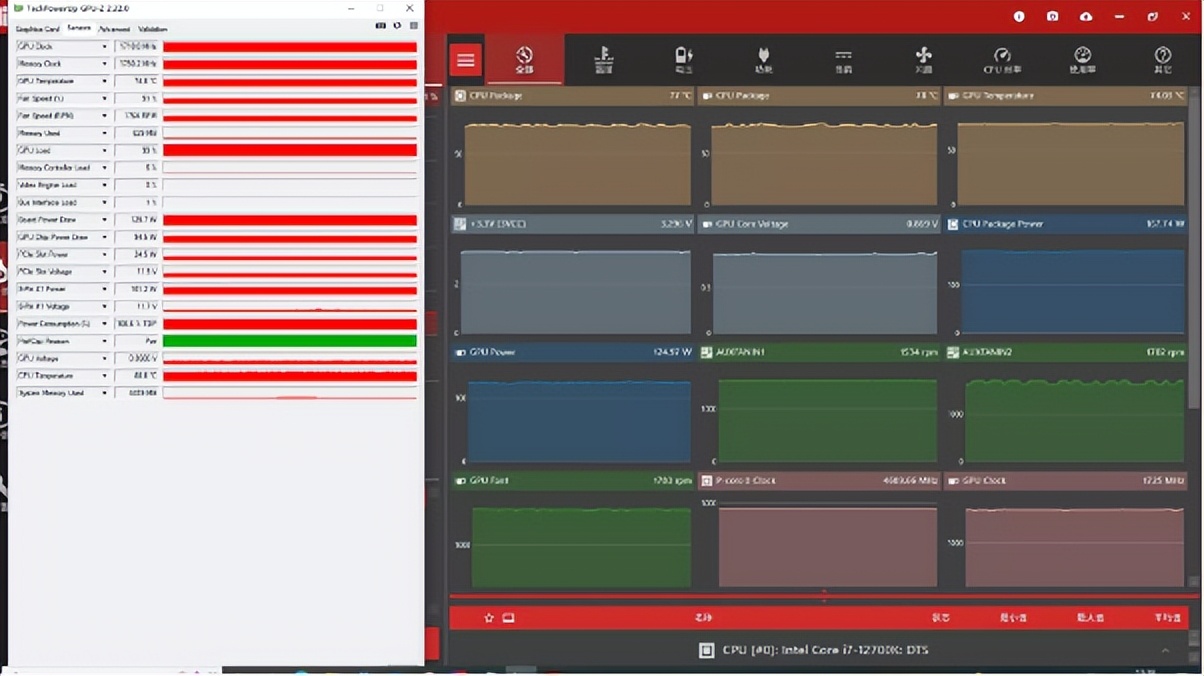Viewport: 1204px width, 676px height.
Task: Open the GPU Temperature sensor dropdown arrow
Action: pyautogui.click(x=104, y=81)
